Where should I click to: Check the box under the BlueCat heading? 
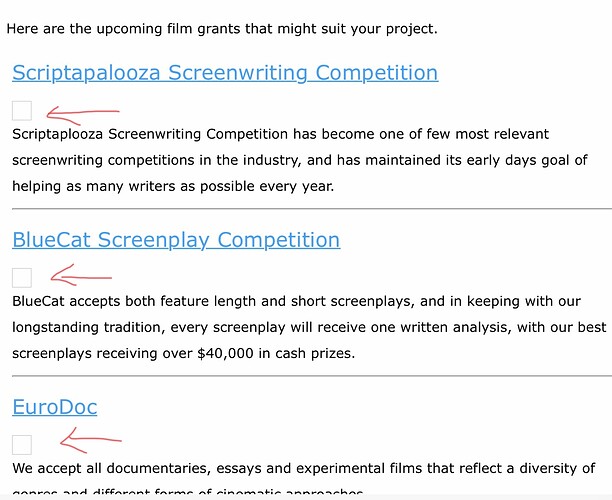tap(22, 278)
